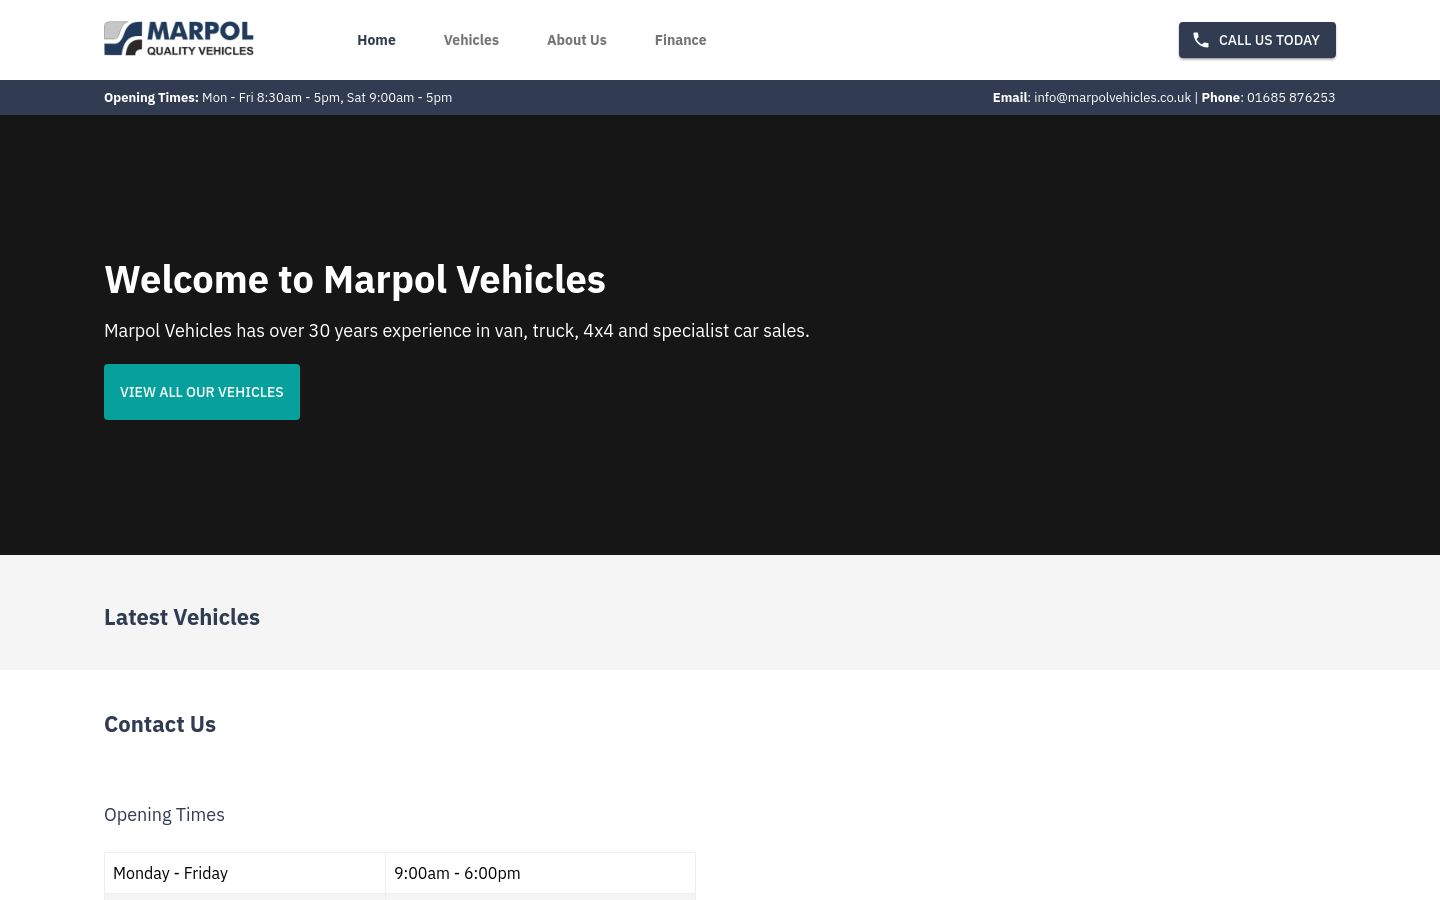This screenshot has height=900, width=1440.
Task: Open the About Us page
Action: coord(577,40)
